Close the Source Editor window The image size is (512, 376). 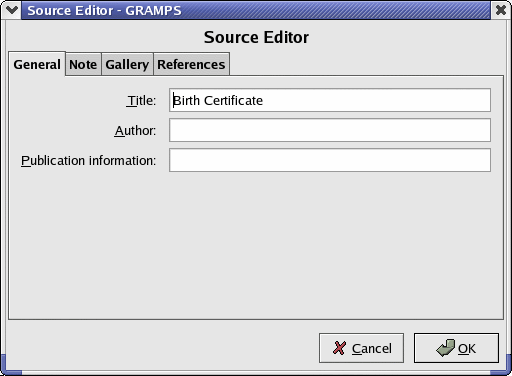[501, 10]
